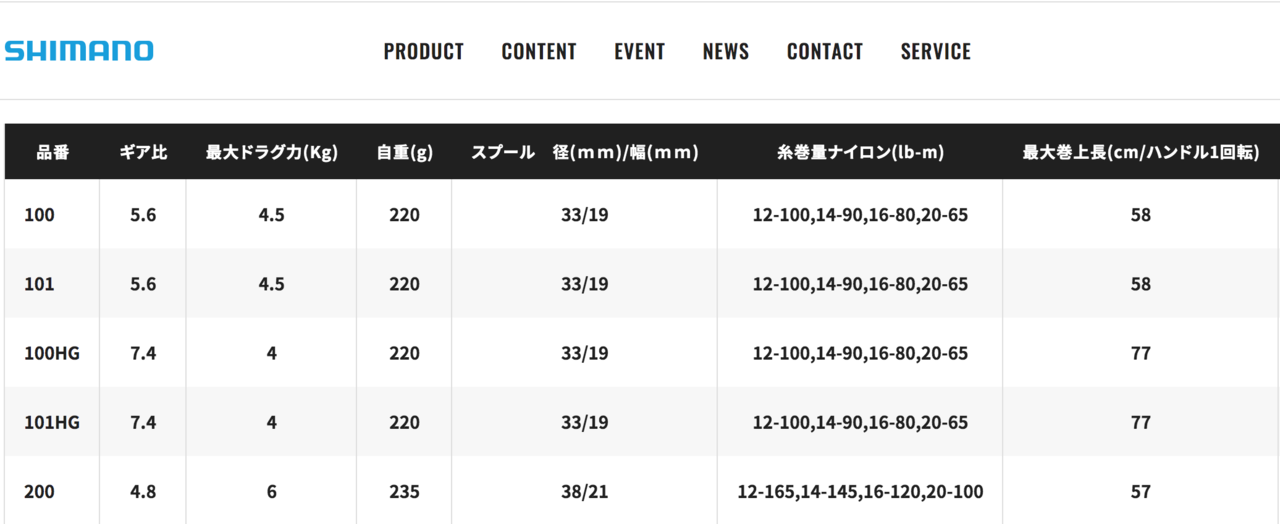The image size is (1280, 524).
Task: Open the NEWS section
Action: (726, 51)
